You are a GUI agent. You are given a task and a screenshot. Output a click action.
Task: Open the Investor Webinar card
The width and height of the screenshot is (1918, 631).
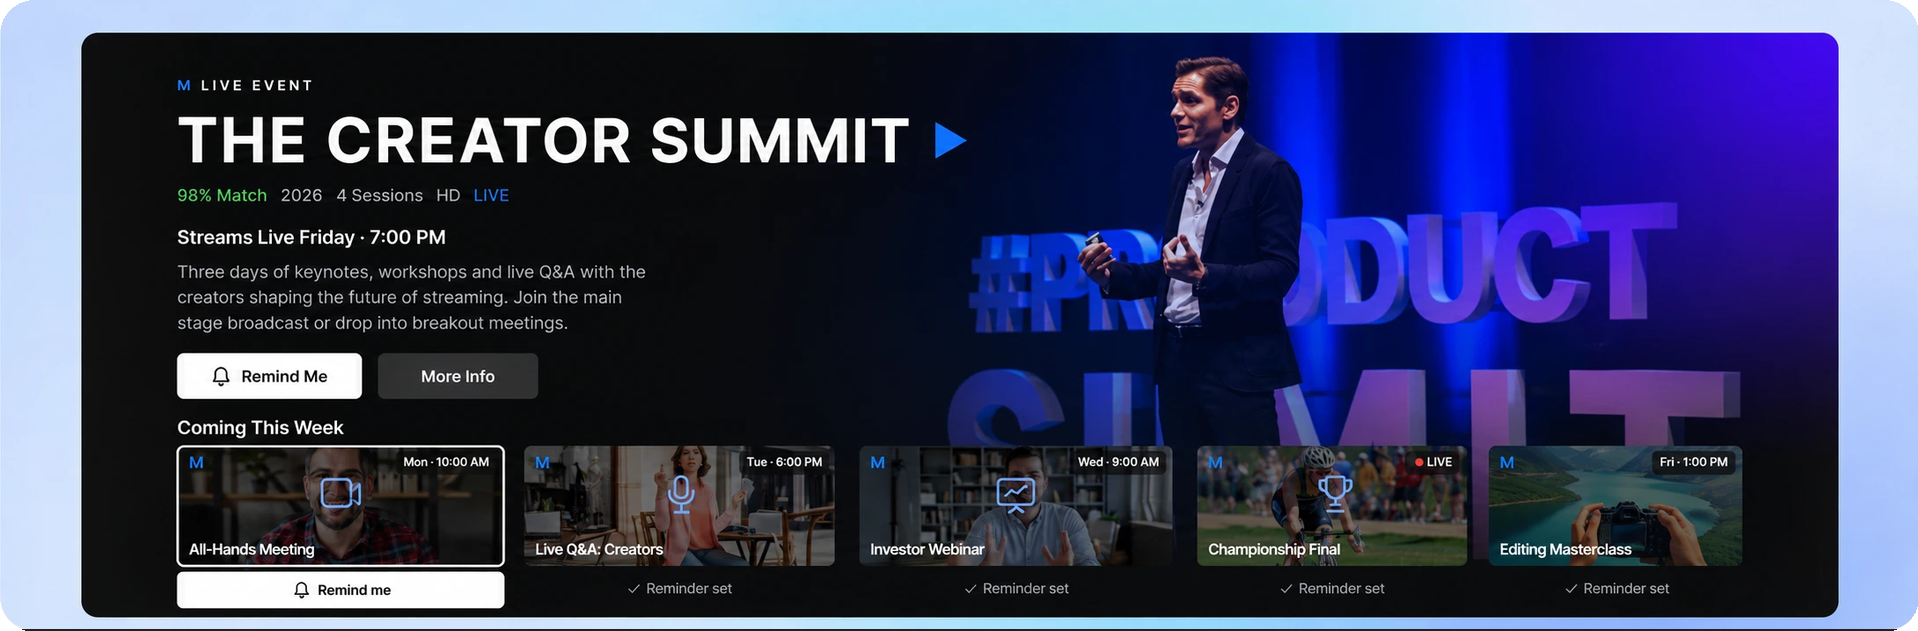click(1015, 506)
